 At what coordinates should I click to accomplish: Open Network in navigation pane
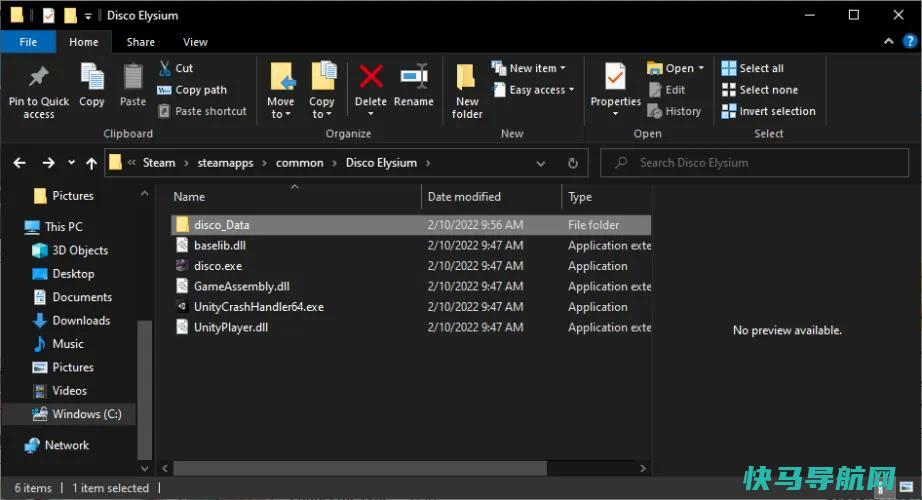click(57, 445)
